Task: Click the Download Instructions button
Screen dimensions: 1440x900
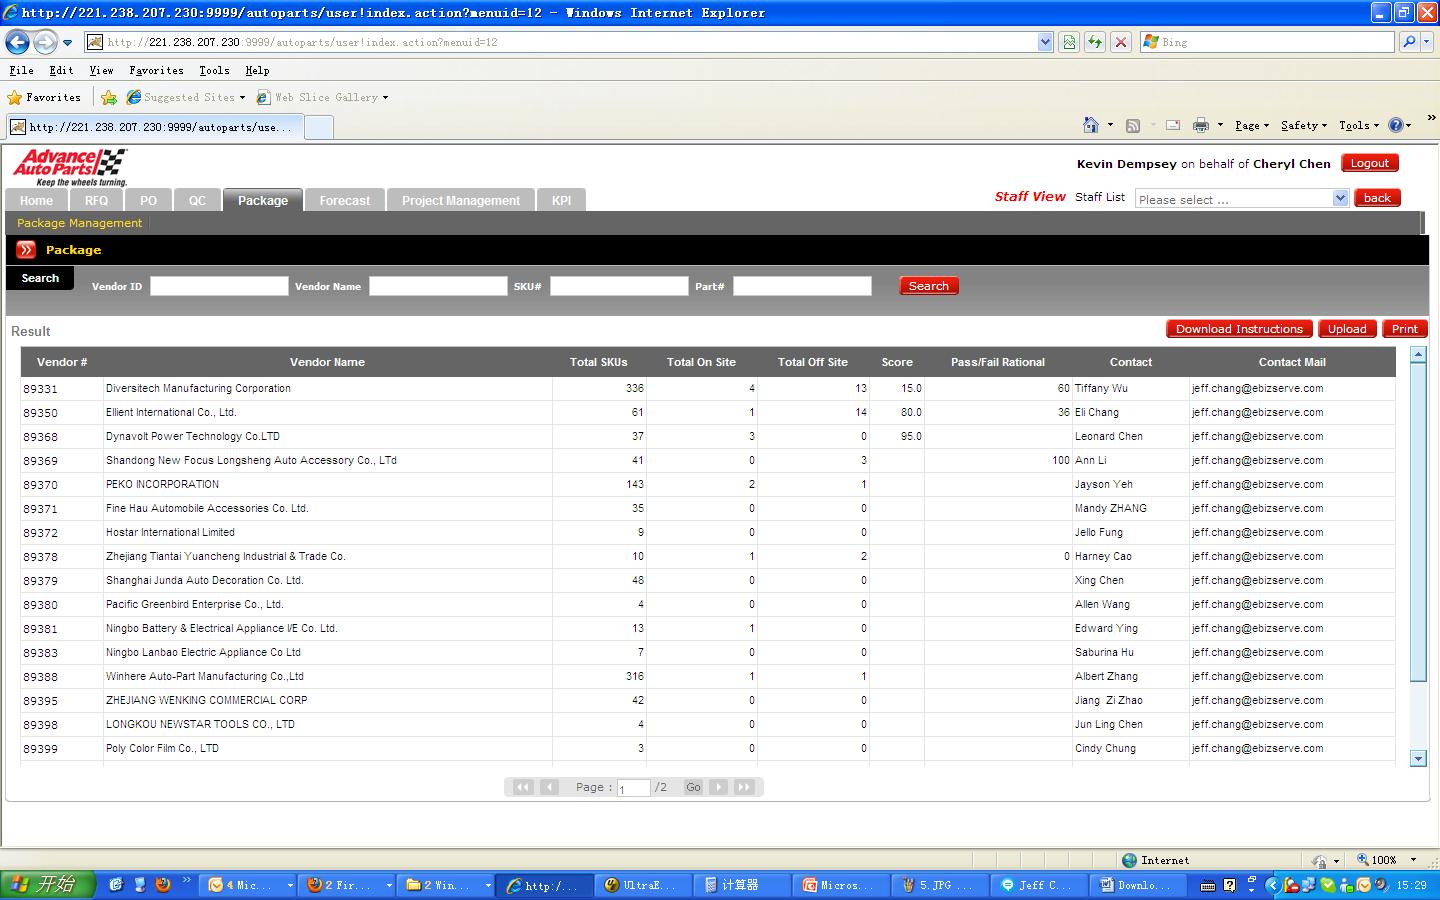Action: [1239, 329]
